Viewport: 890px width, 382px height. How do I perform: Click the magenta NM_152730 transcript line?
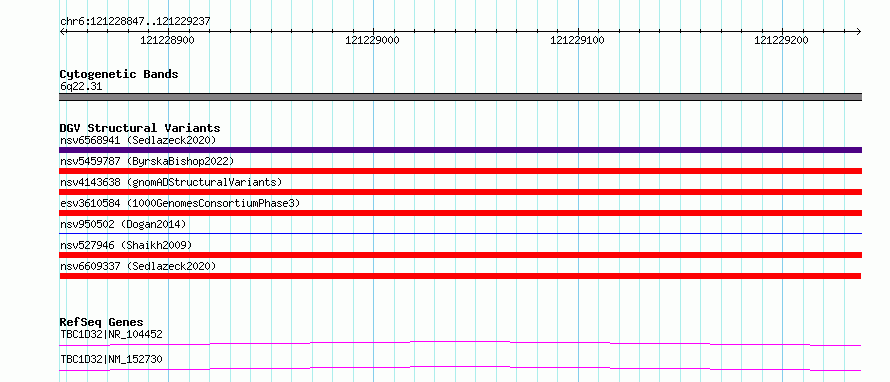pos(460,368)
